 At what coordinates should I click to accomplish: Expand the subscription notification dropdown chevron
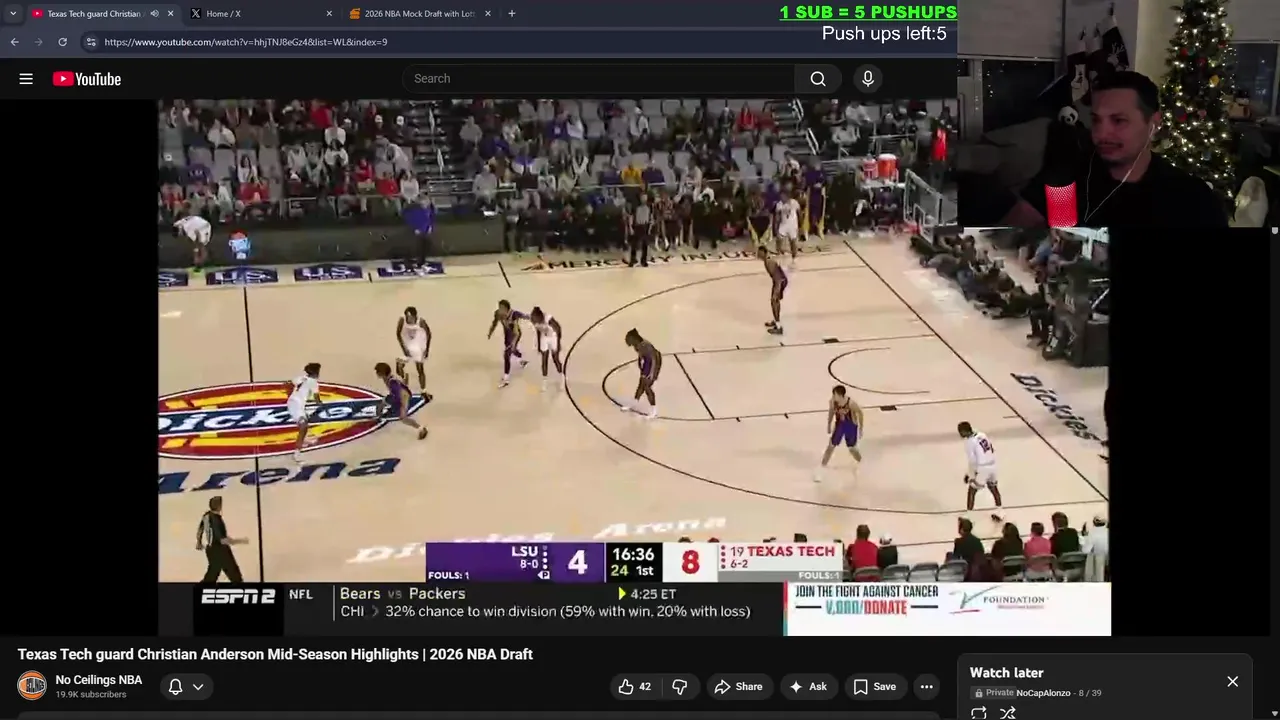[198, 687]
